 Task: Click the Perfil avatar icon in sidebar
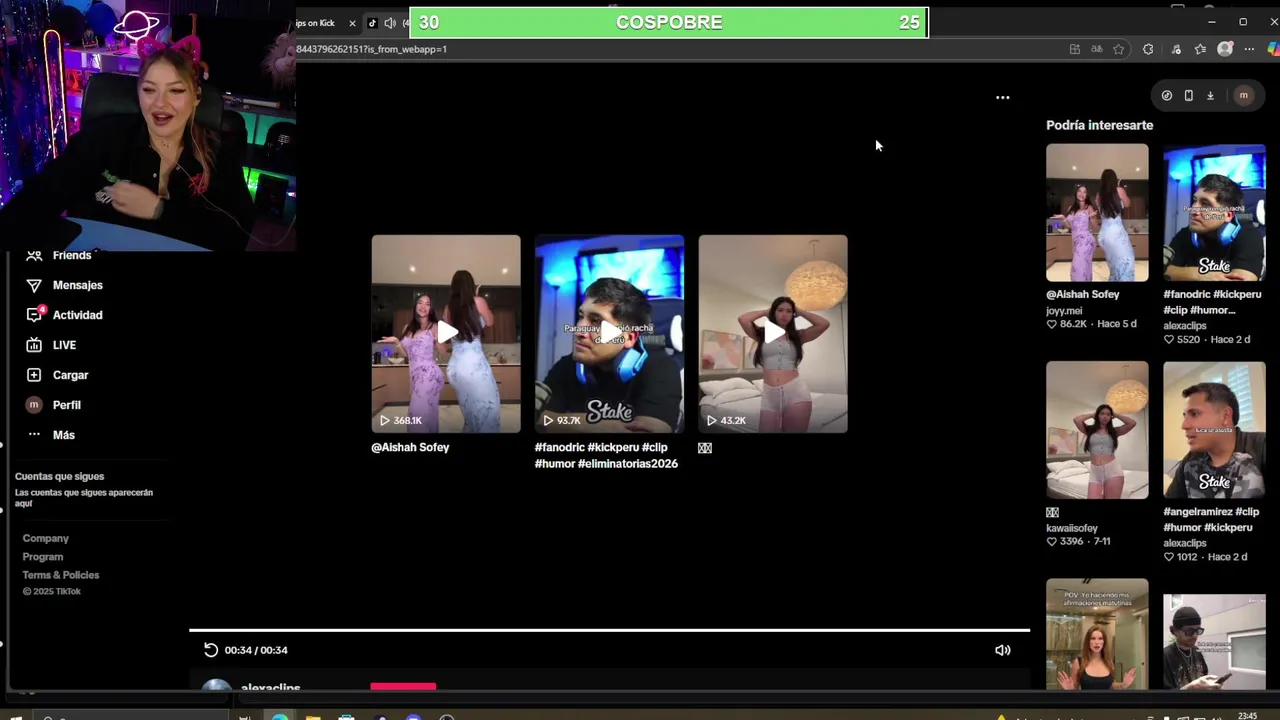point(34,405)
